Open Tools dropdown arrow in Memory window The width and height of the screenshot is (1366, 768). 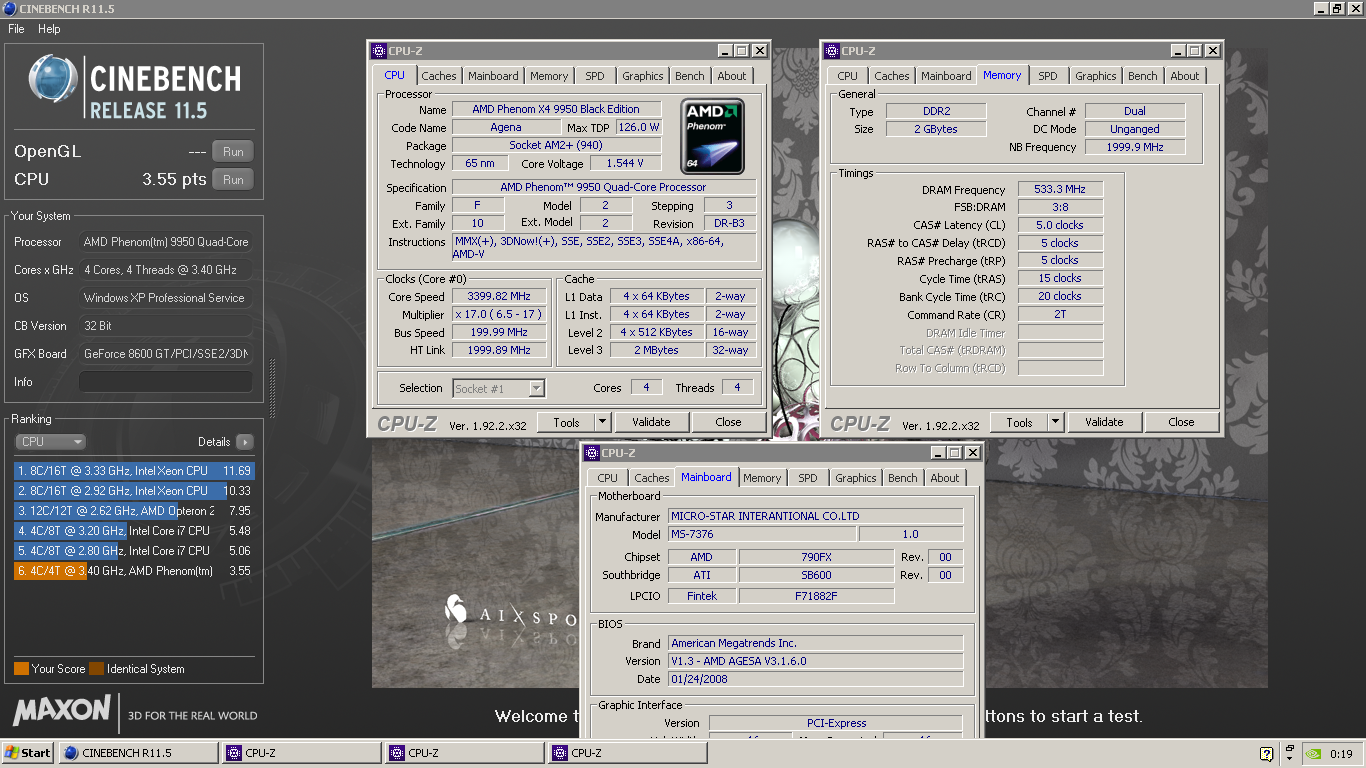1056,422
